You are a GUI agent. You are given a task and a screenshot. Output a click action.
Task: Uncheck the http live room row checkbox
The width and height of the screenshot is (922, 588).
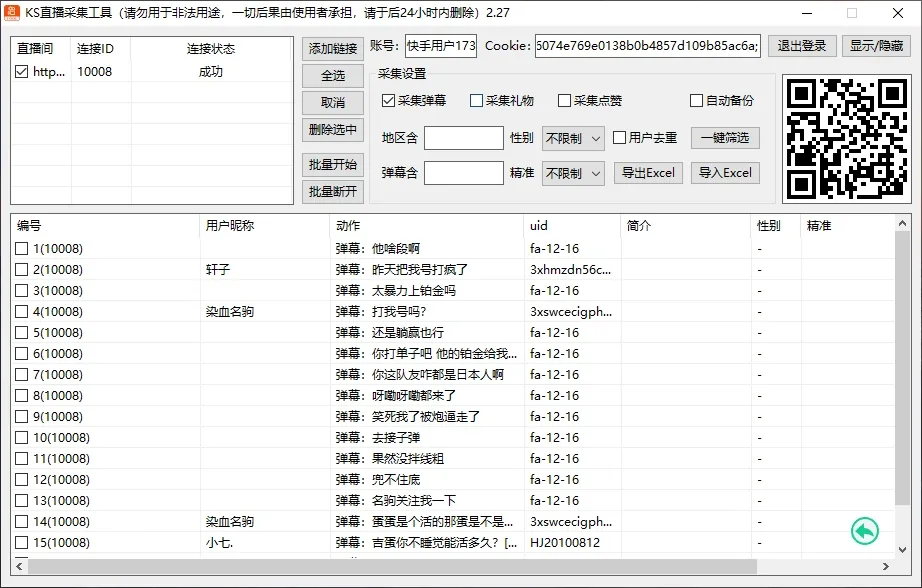22,72
